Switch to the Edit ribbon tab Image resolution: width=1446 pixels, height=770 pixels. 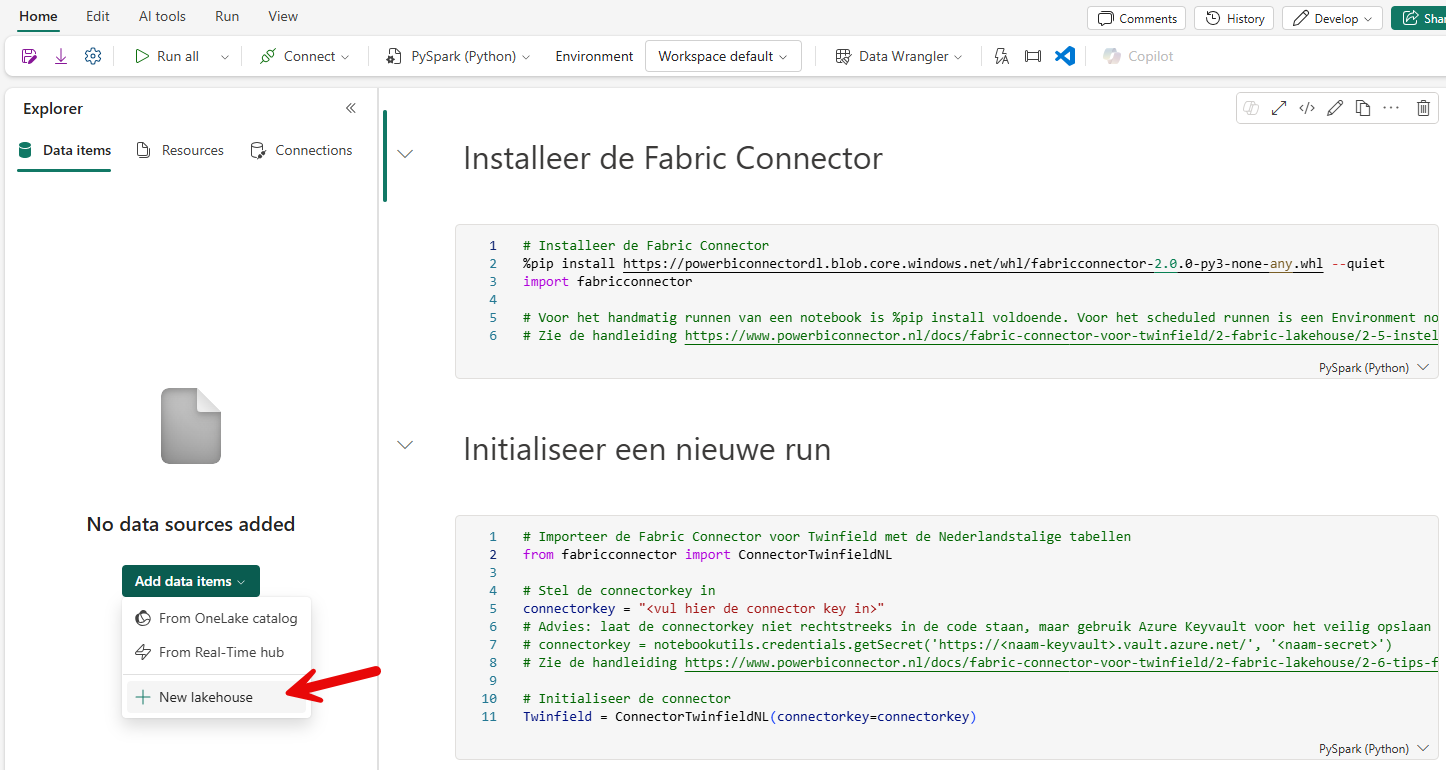point(98,17)
